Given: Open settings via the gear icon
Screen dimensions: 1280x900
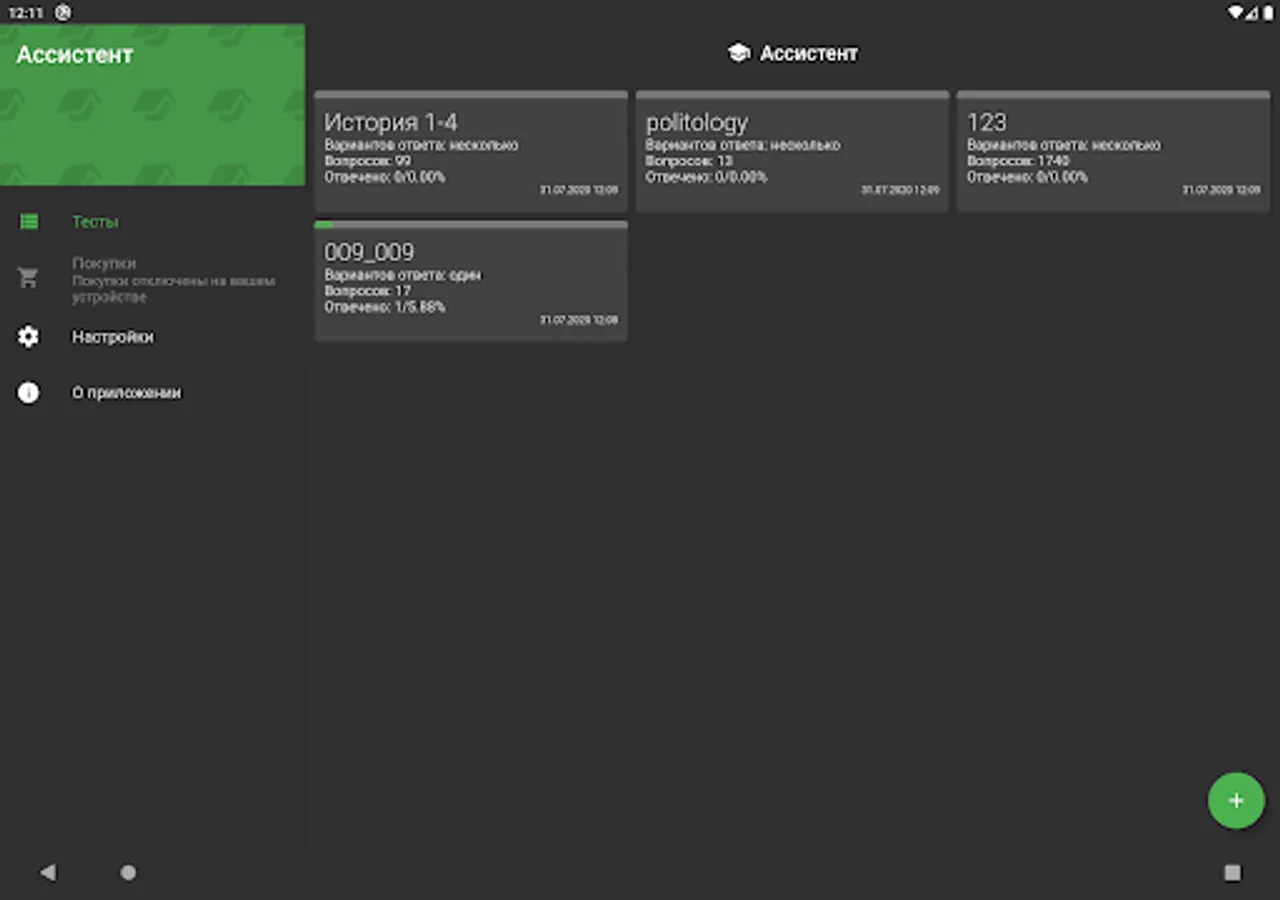Looking at the screenshot, I should point(28,337).
